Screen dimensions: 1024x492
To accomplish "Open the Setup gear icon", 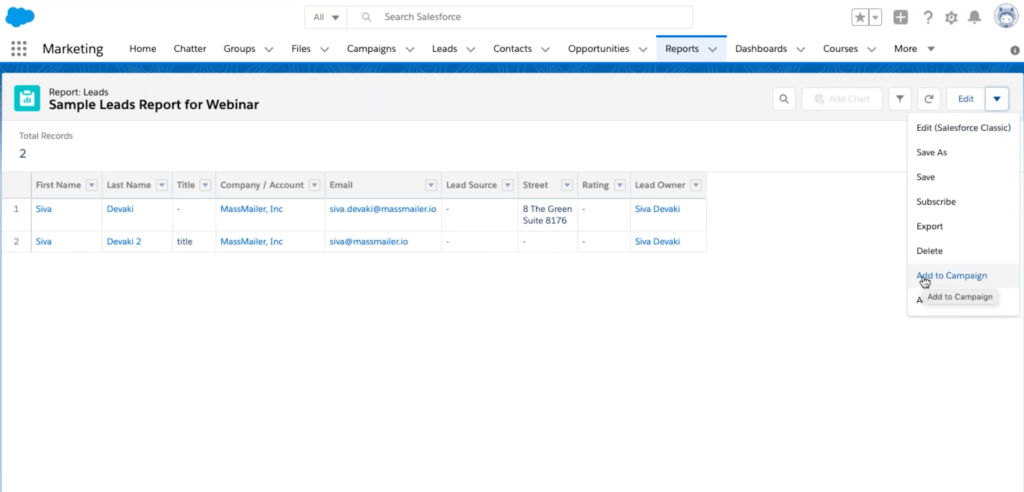I will click(x=951, y=17).
